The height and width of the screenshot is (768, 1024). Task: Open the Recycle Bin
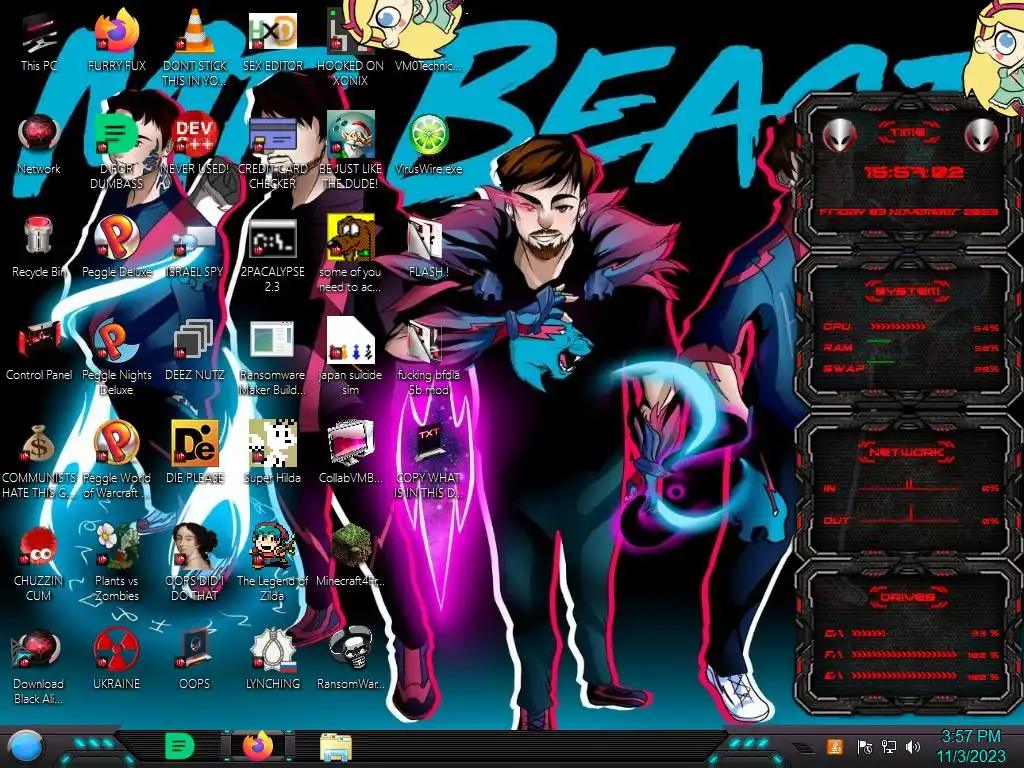click(x=39, y=247)
